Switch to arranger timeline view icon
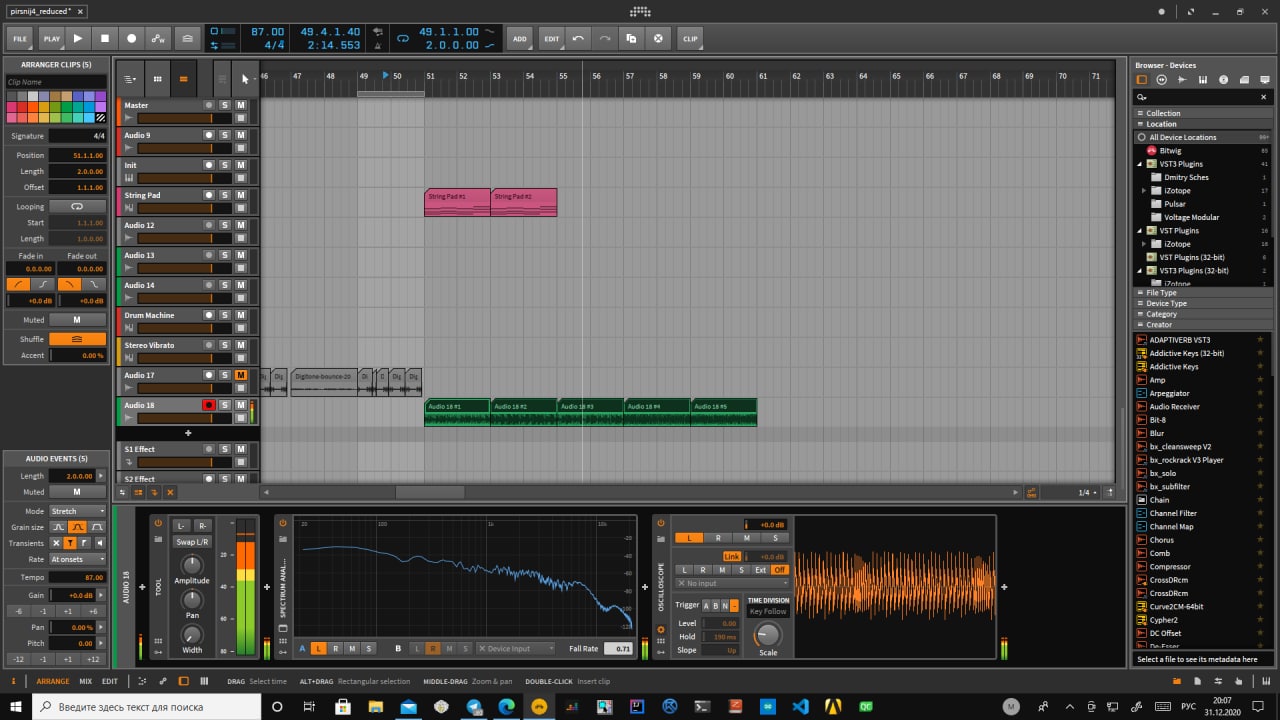1280x720 pixels. coord(183,79)
